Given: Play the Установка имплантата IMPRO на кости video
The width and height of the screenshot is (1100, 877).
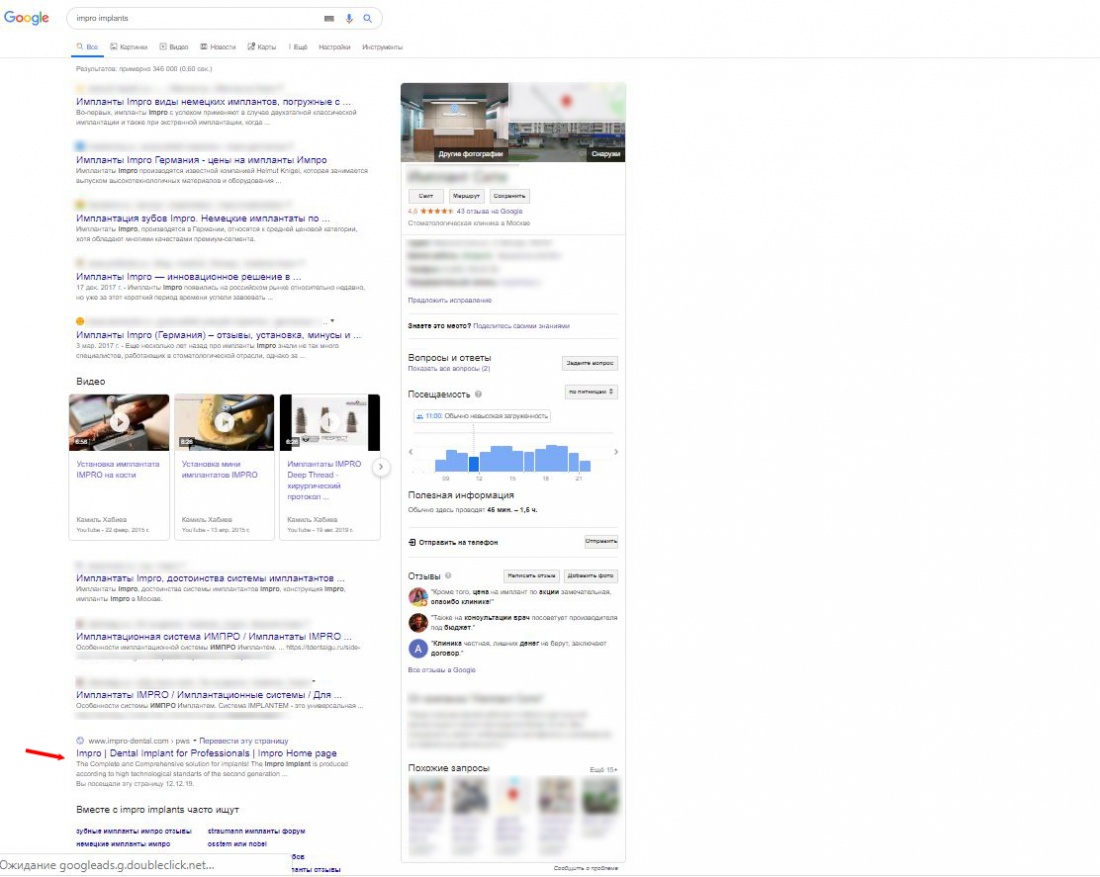Looking at the screenshot, I should click(x=119, y=422).
